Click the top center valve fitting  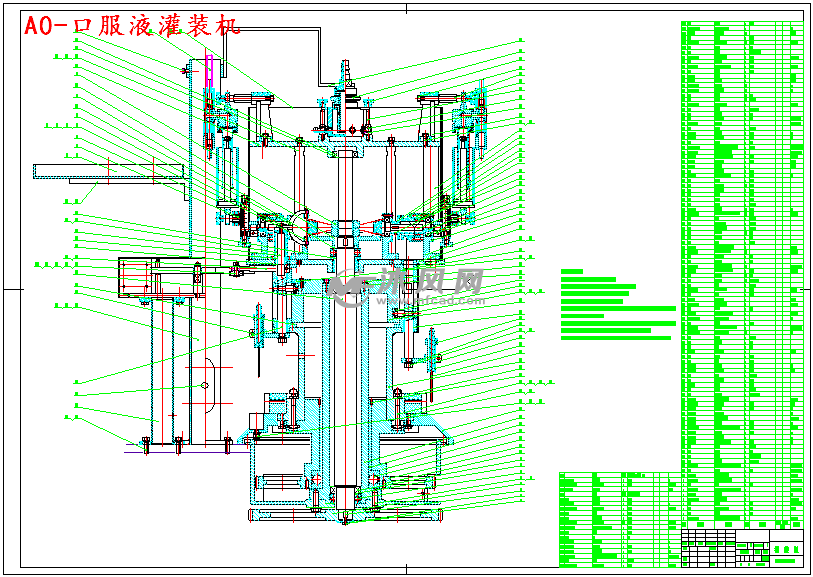[346, 85]
